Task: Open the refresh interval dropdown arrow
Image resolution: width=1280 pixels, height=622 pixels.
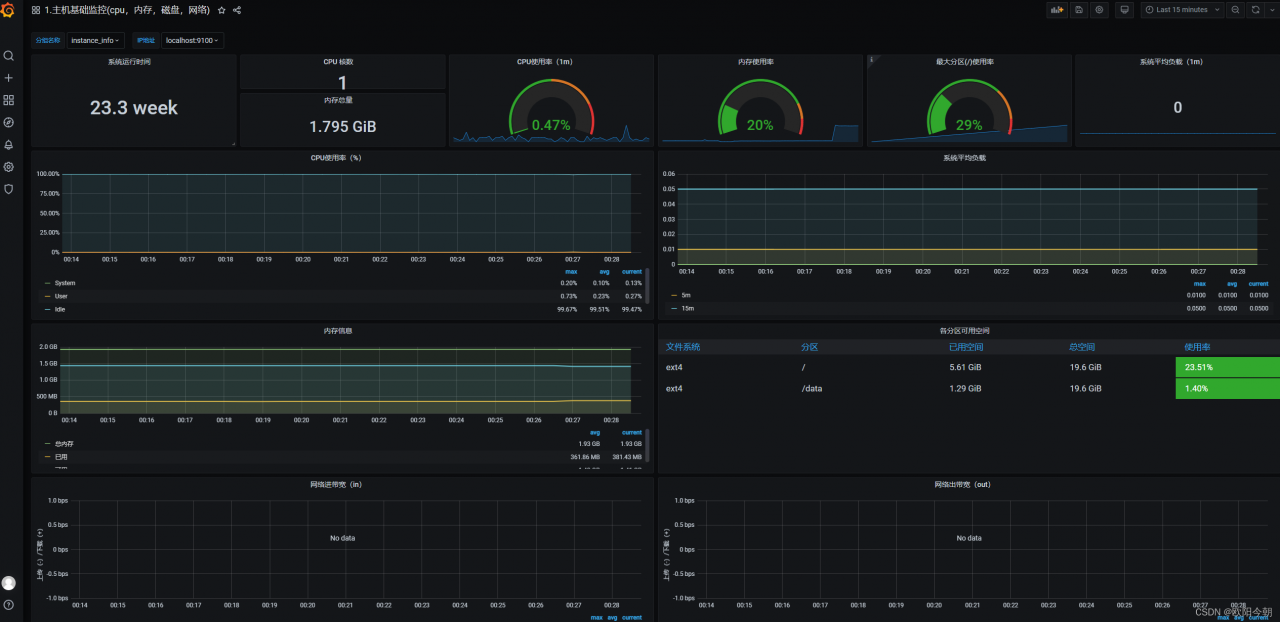Action: pos(1270,10)
